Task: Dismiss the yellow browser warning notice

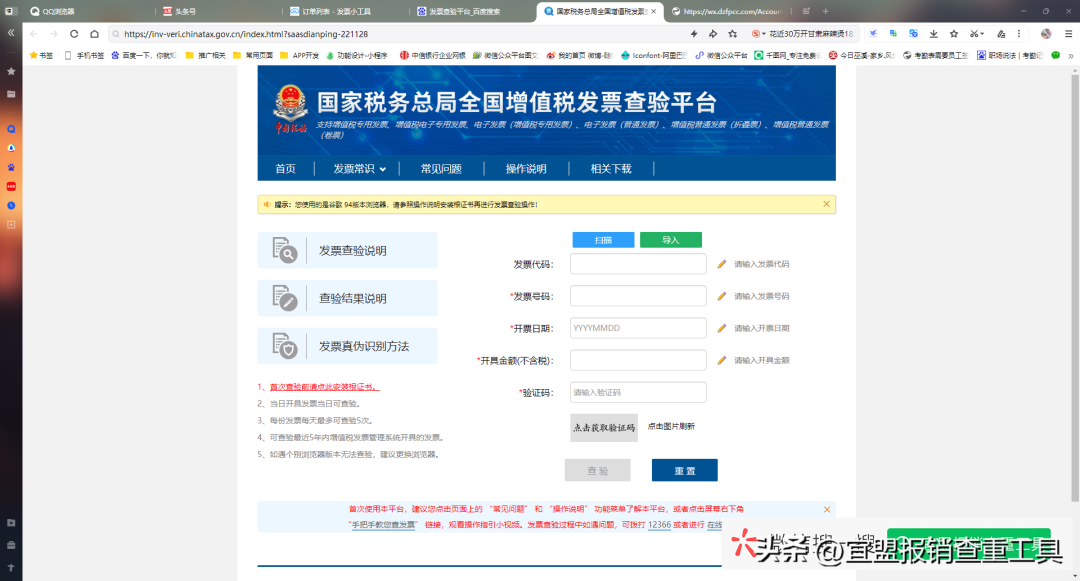Action: 826,204
